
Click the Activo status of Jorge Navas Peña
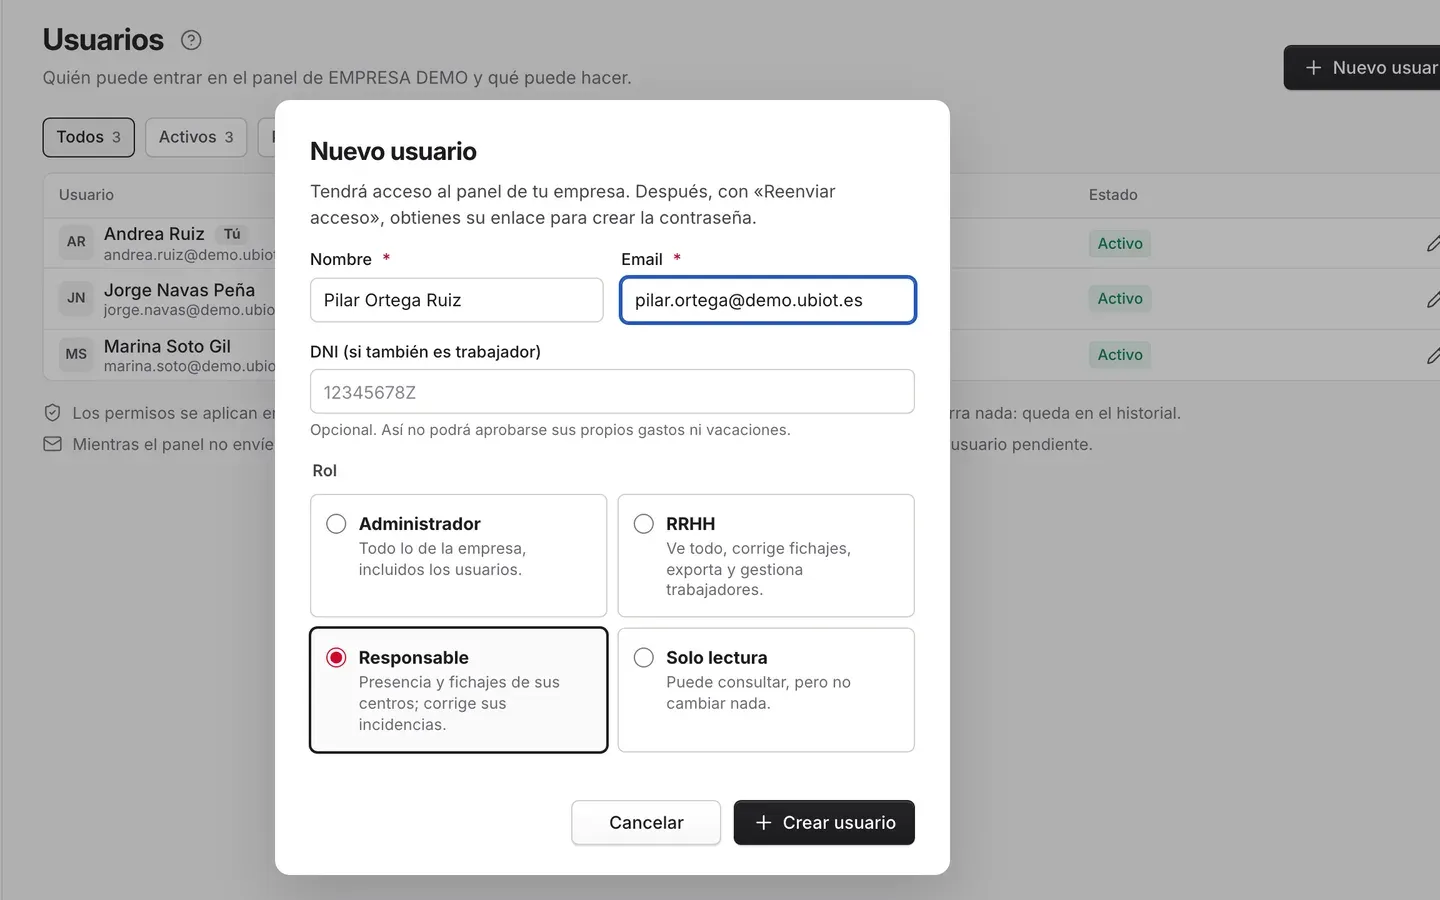[1120, 299]
